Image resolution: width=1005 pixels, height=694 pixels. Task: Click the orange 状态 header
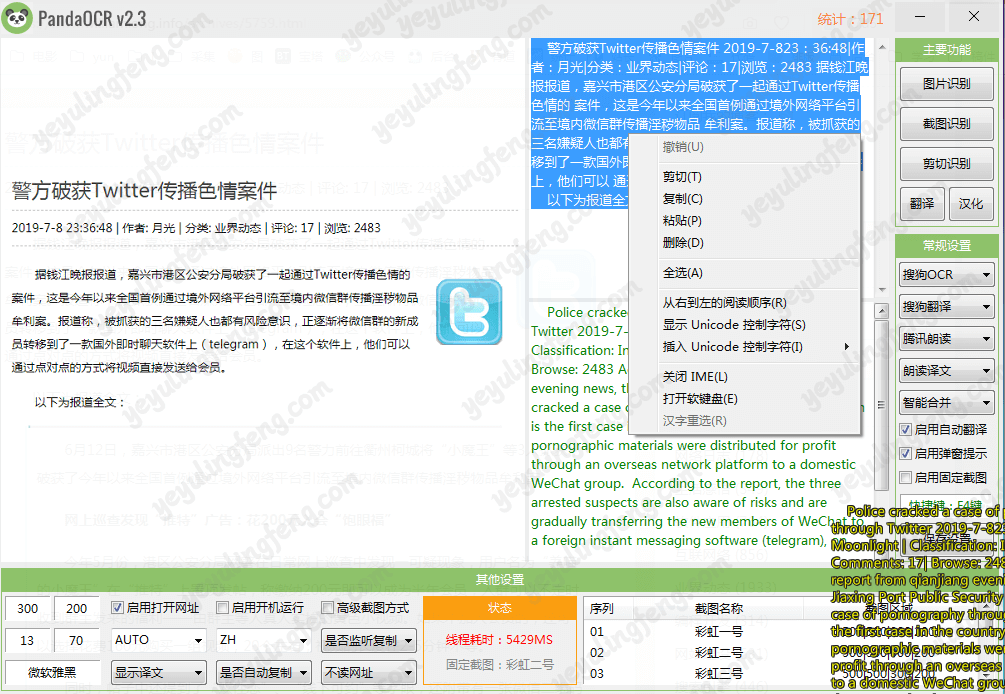499,608
